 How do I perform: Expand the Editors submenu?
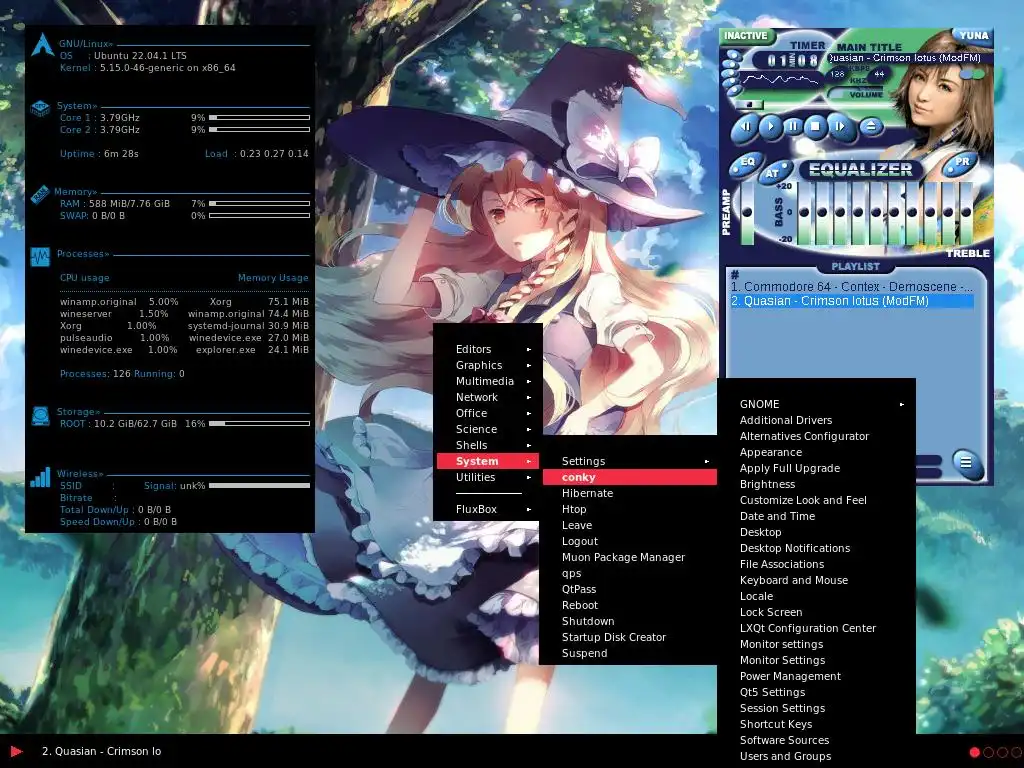pos(488,349)
